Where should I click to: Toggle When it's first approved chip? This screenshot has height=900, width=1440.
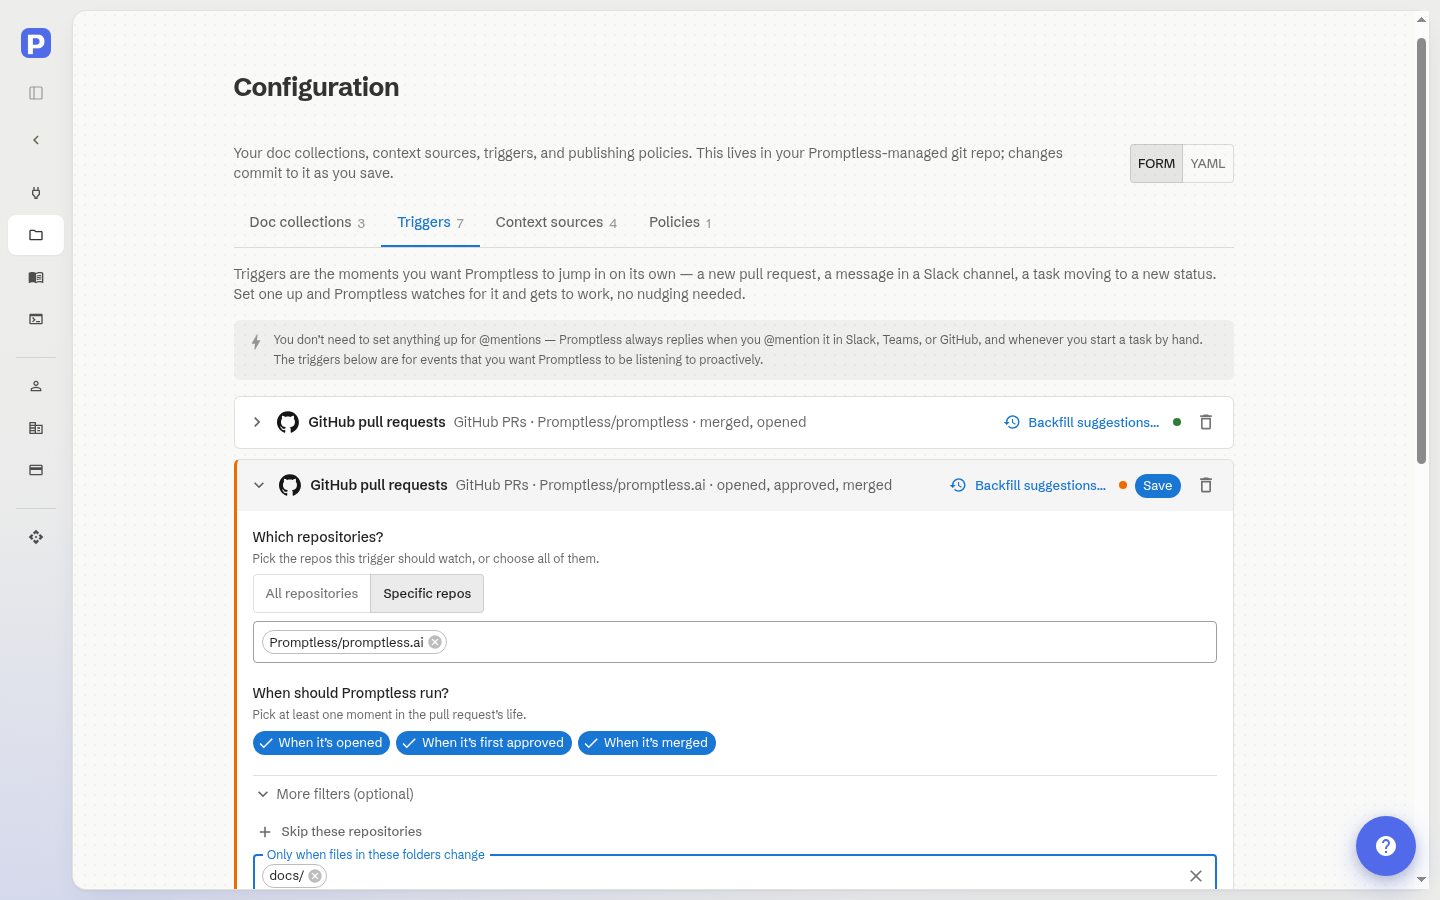point(484,743)
